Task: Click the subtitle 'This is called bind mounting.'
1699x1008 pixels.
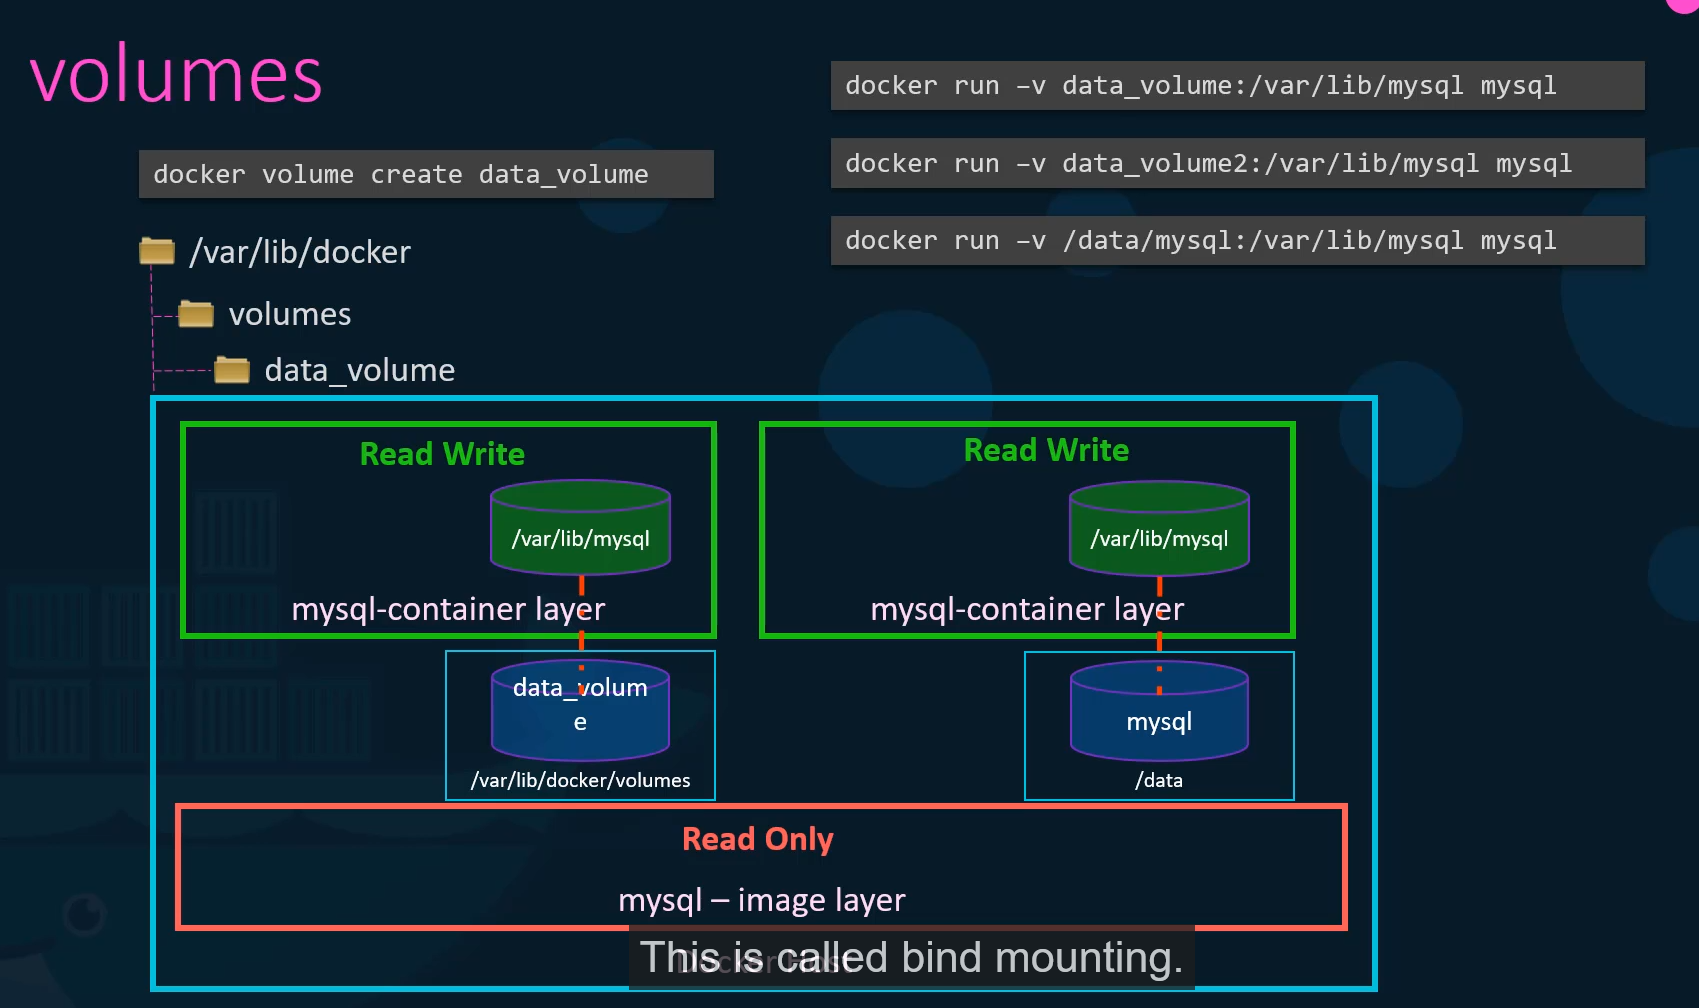Action: [911, 958]
